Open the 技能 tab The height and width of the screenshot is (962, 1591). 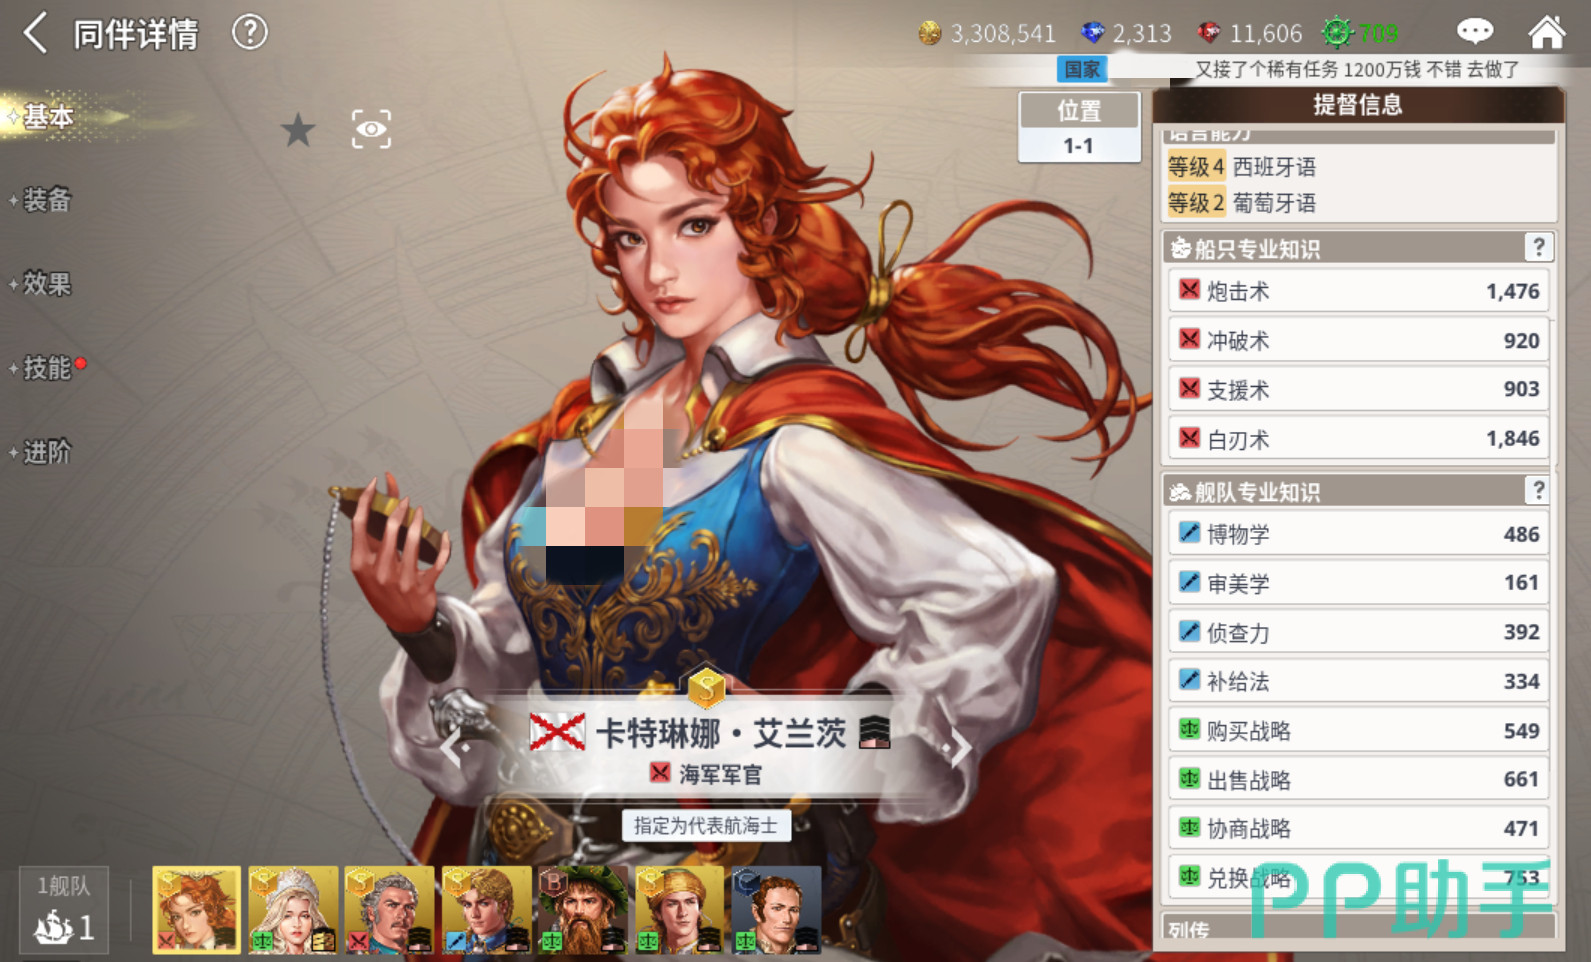[47, 368]
